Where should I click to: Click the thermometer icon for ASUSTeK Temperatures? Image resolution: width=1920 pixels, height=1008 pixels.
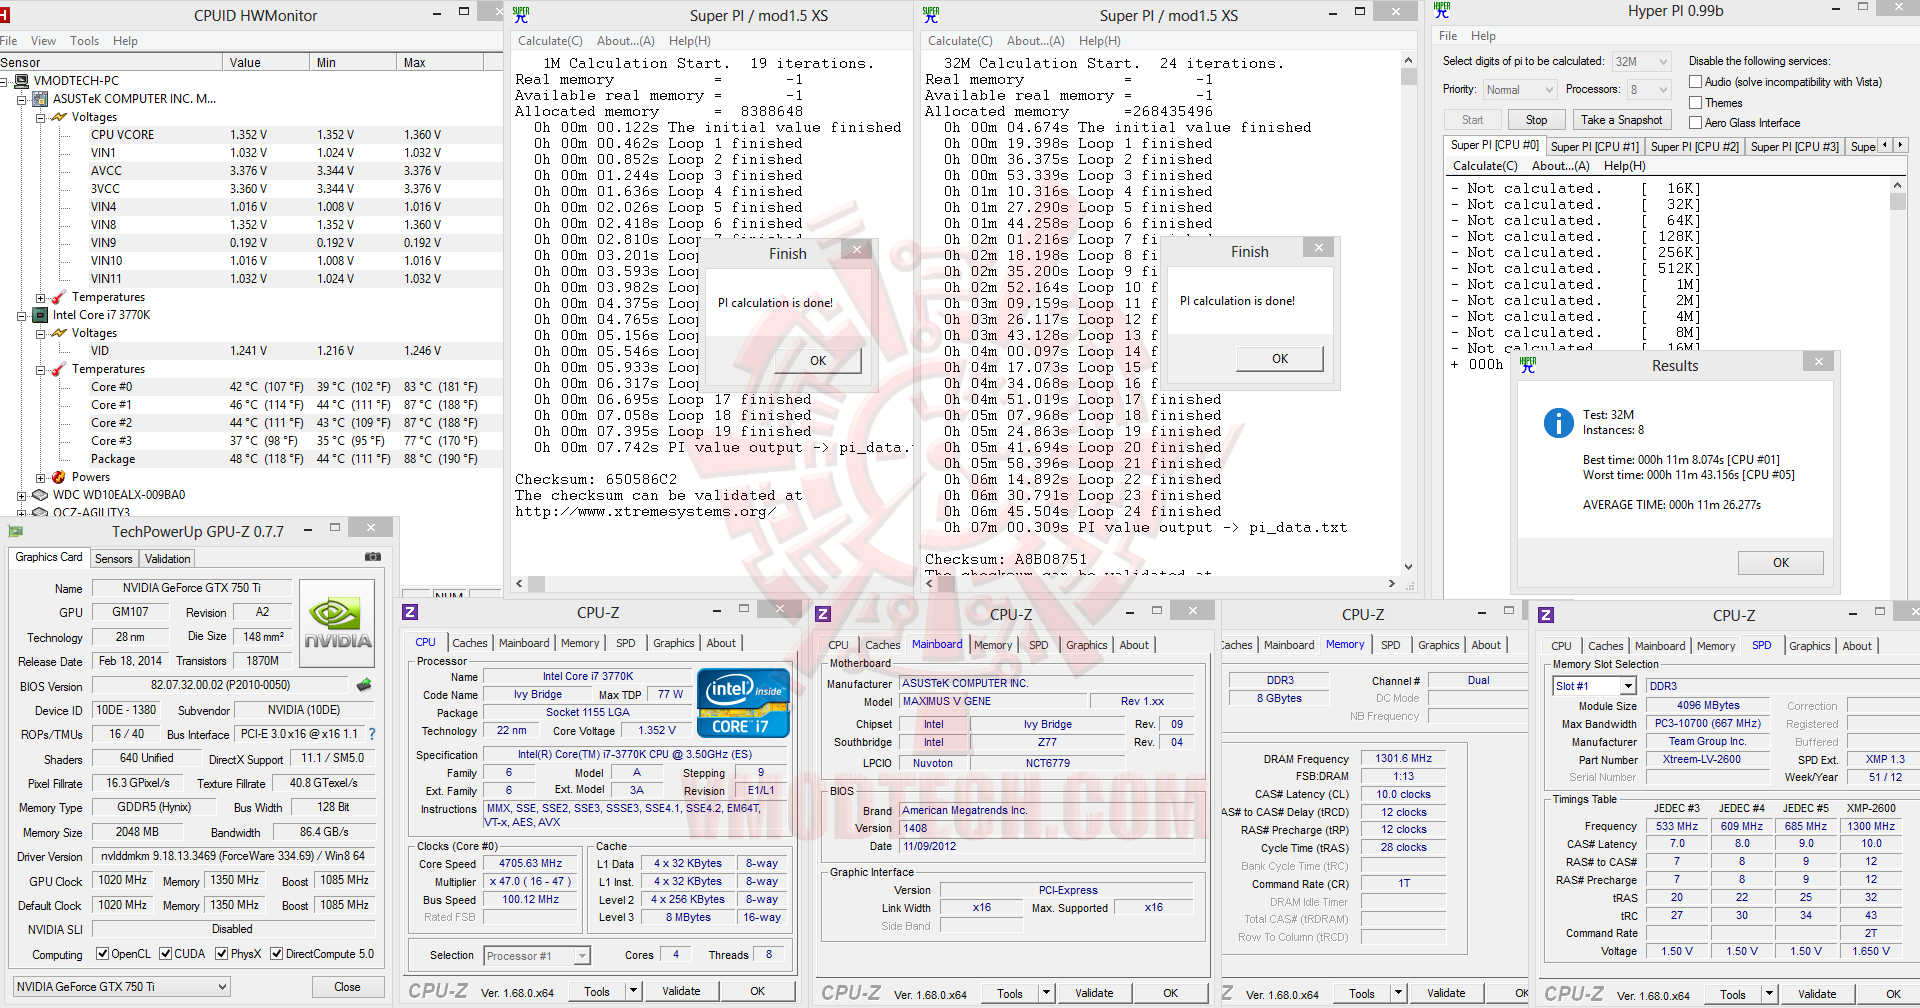click(59, 297)
